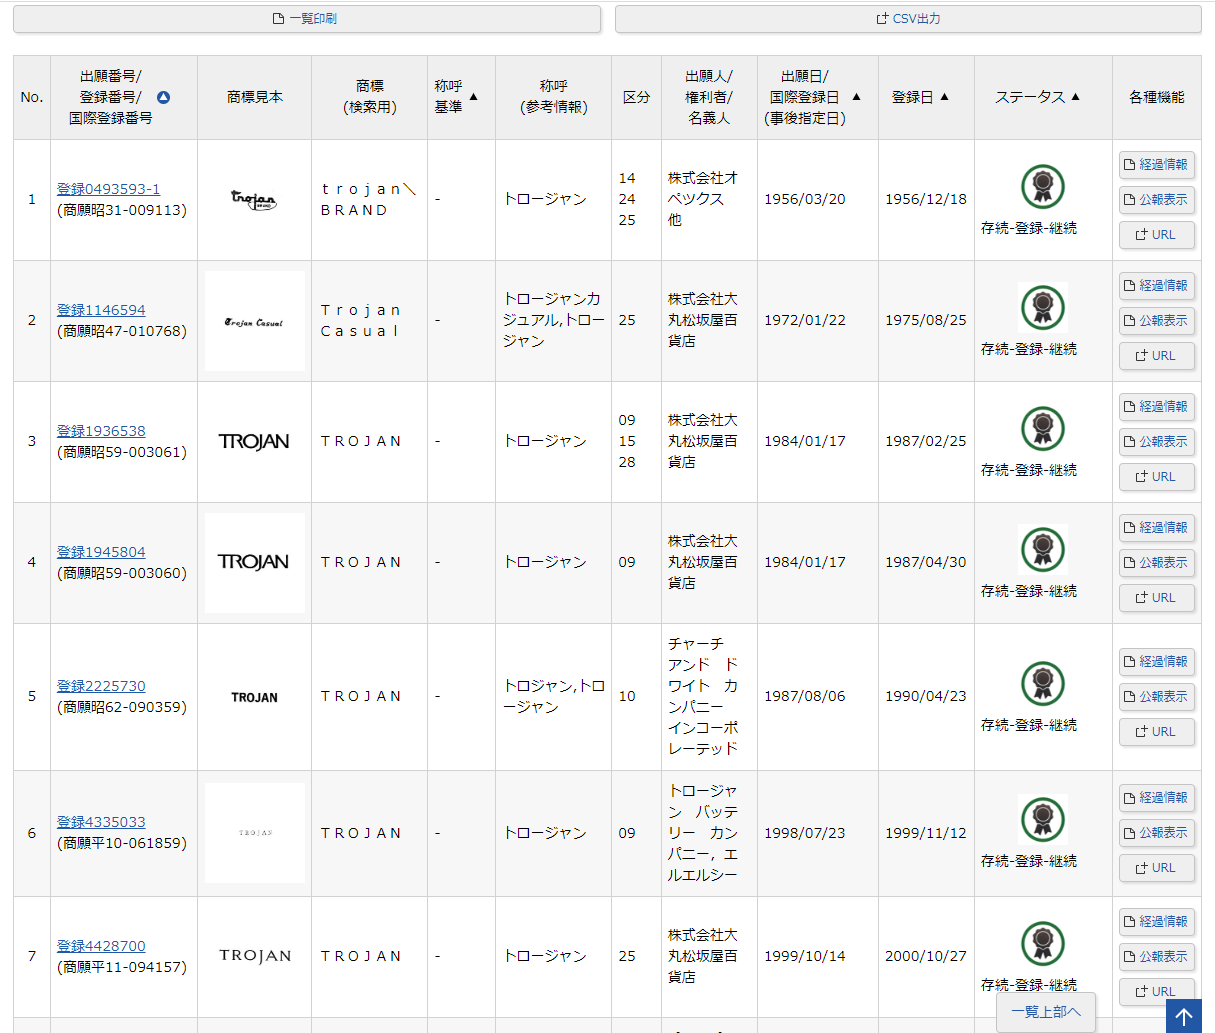Open 公報表示 for 登録1146594
The image size is (1215, 1033).
point(1157,321)
